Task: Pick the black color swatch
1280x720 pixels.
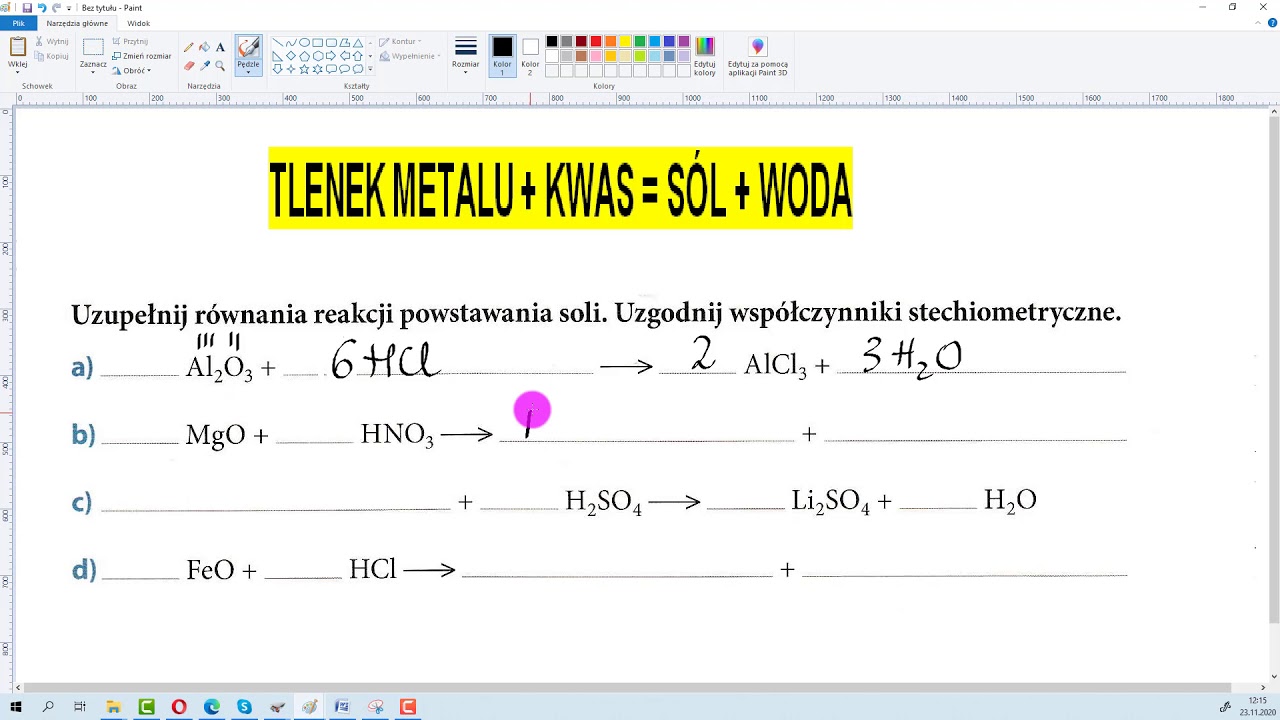Action: (552, 41)
